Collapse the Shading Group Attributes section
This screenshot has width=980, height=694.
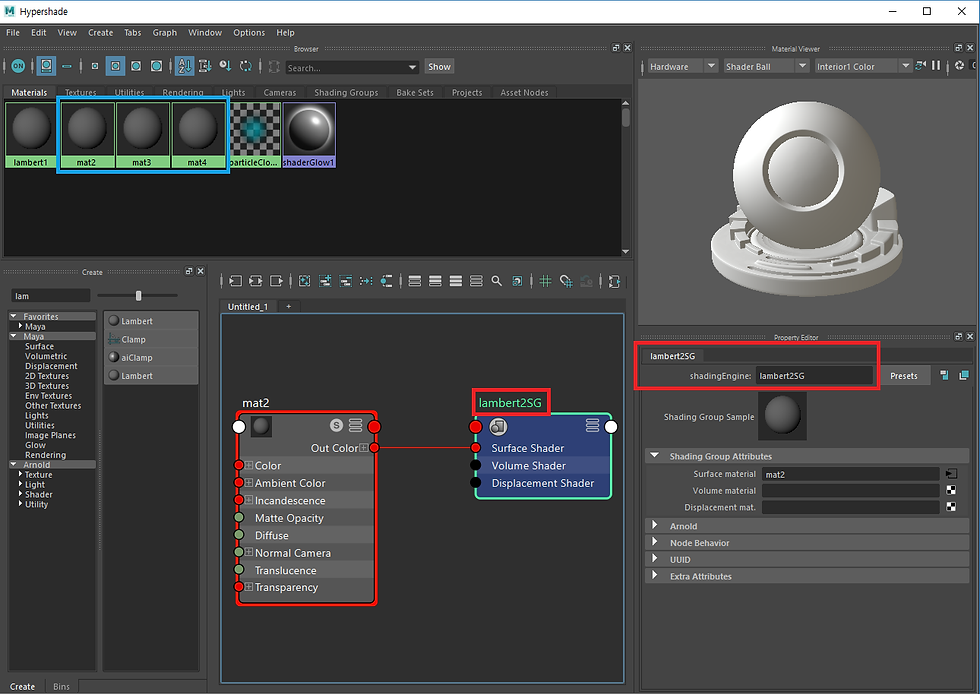[x=654, y=456]
